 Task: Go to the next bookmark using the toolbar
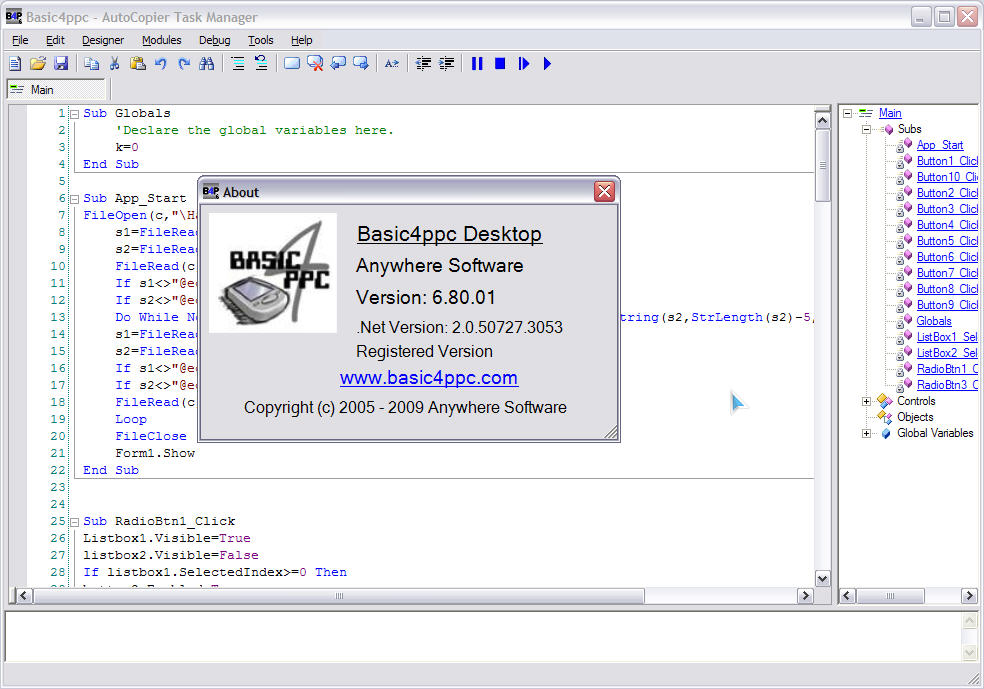pyautogui.click(x=361, y=63)
